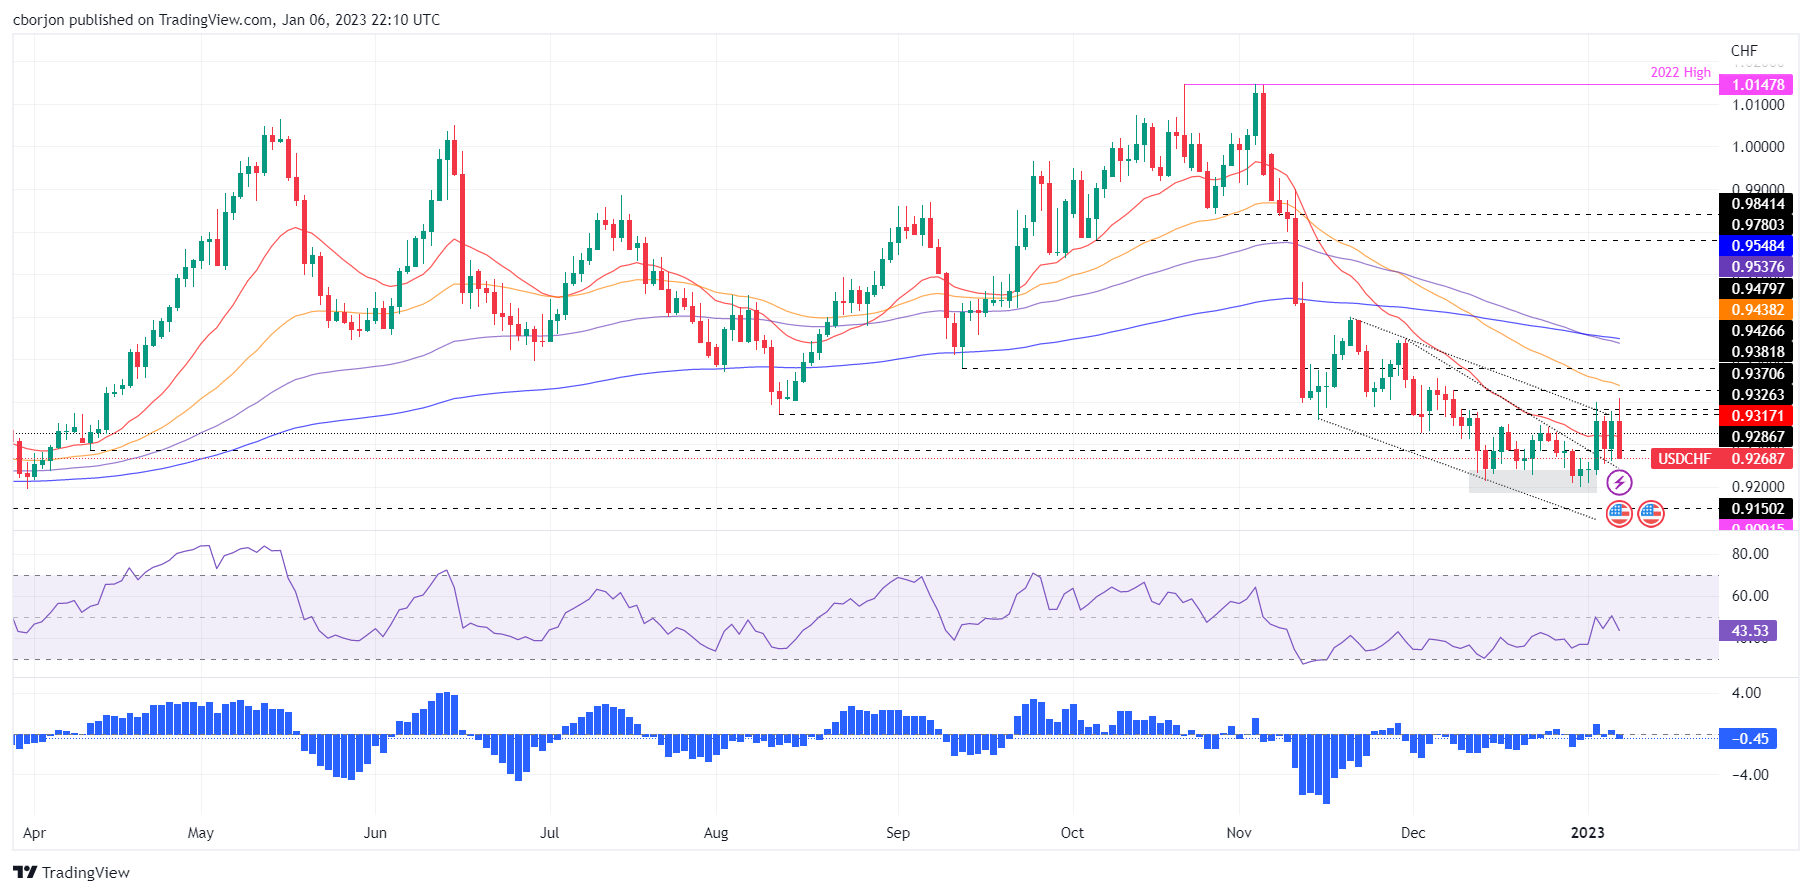
Task: Select the RSI value label 43.53
Action: 1749,631
